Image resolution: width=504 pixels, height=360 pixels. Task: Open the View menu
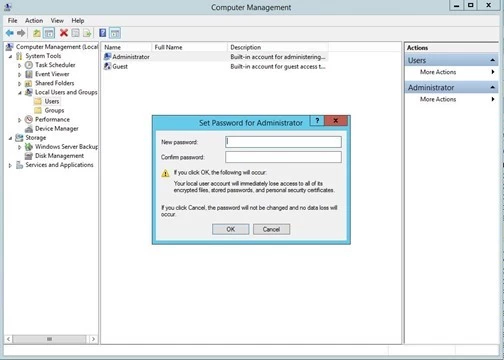click(x=57, y=21)
